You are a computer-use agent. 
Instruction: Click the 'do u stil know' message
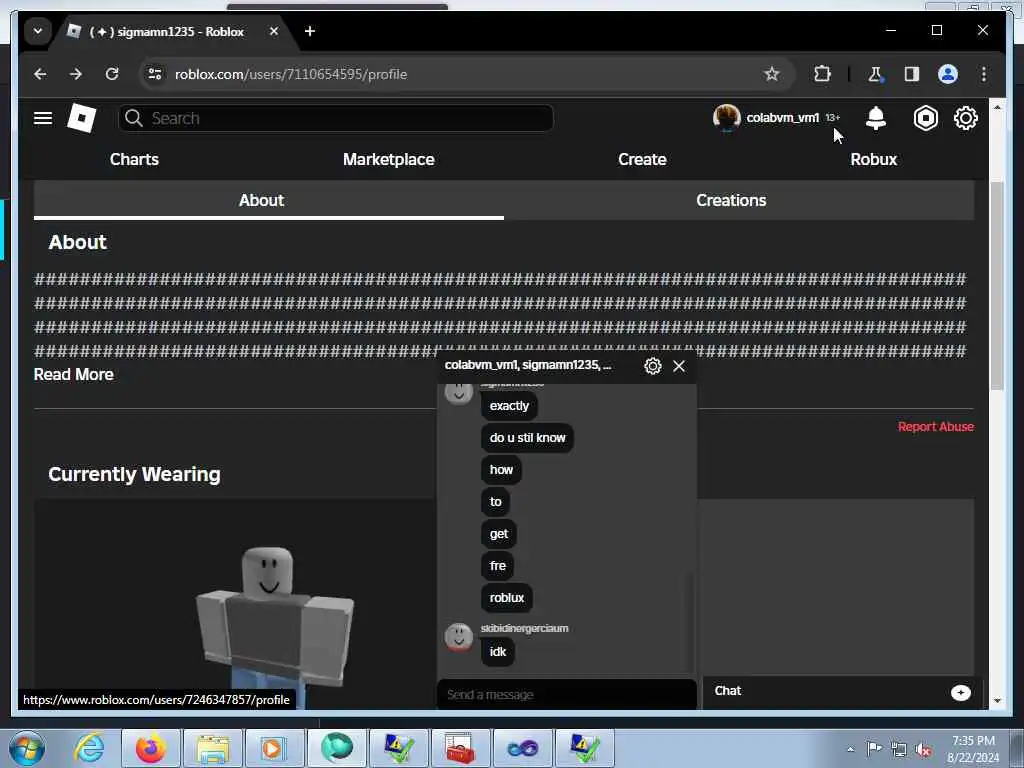(x=527, y=438)
